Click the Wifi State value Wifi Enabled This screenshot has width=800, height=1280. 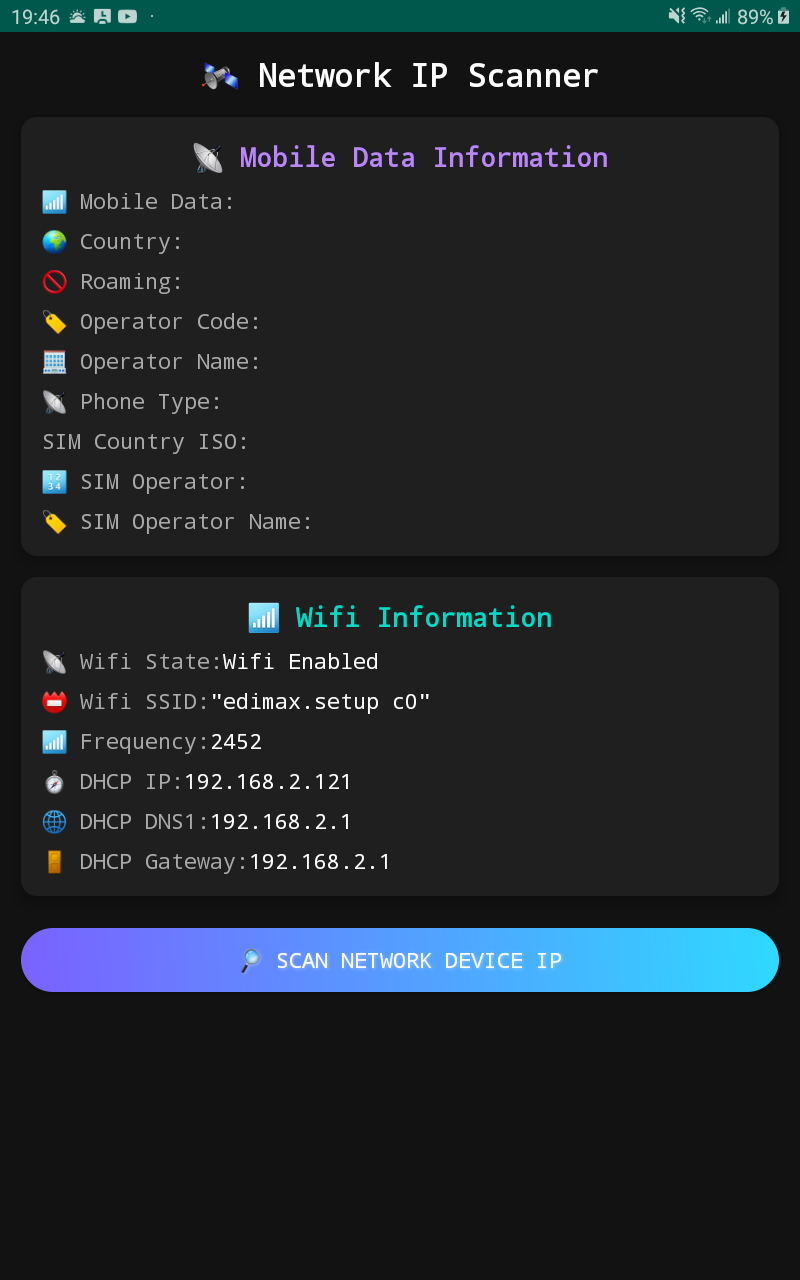[300, 662]
